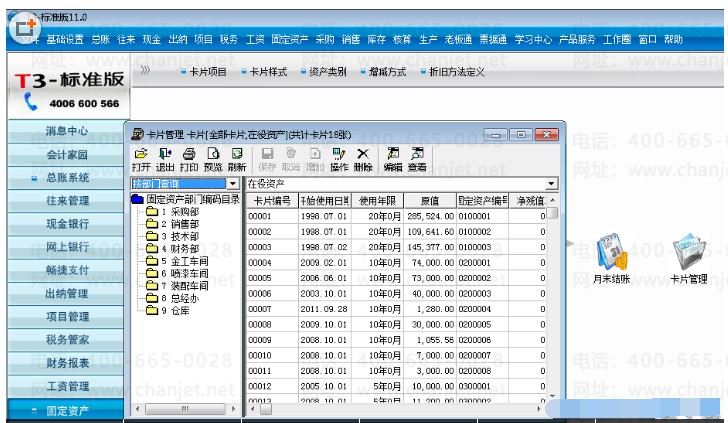
Task: Click the 卡片编号 column header
Action: (x=272, y=201)
